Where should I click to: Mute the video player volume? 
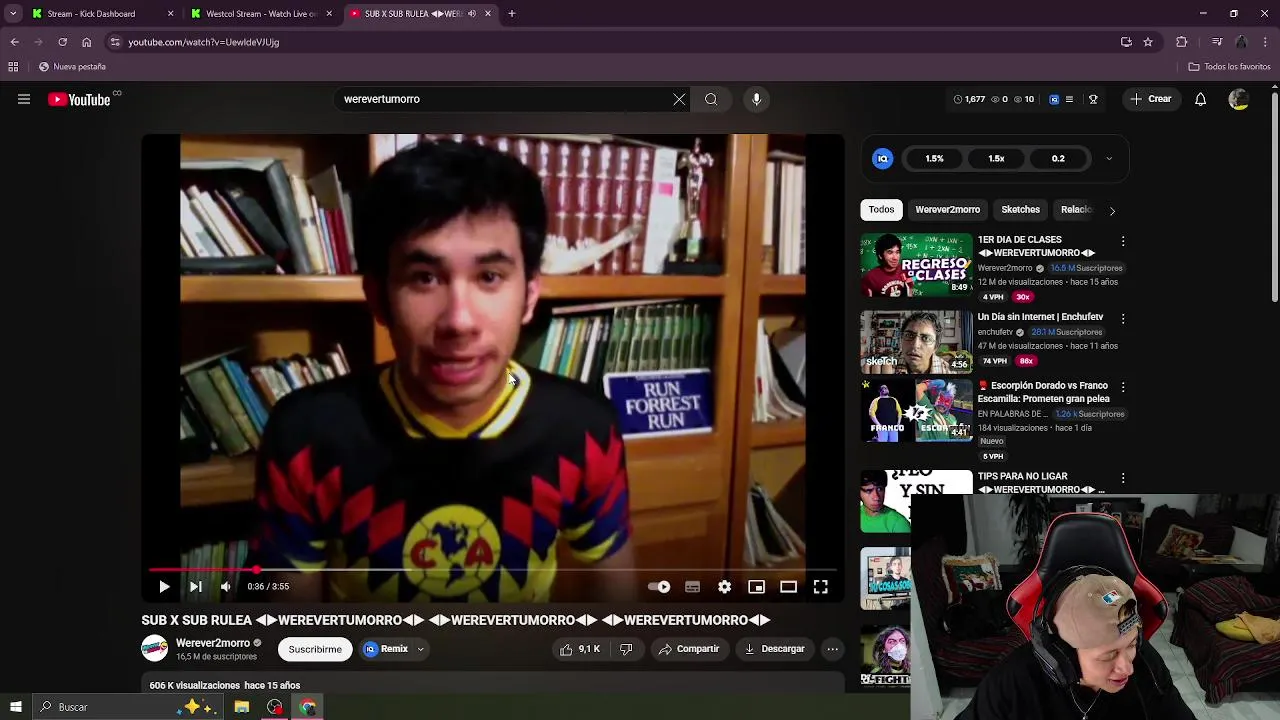click(226, 587)
